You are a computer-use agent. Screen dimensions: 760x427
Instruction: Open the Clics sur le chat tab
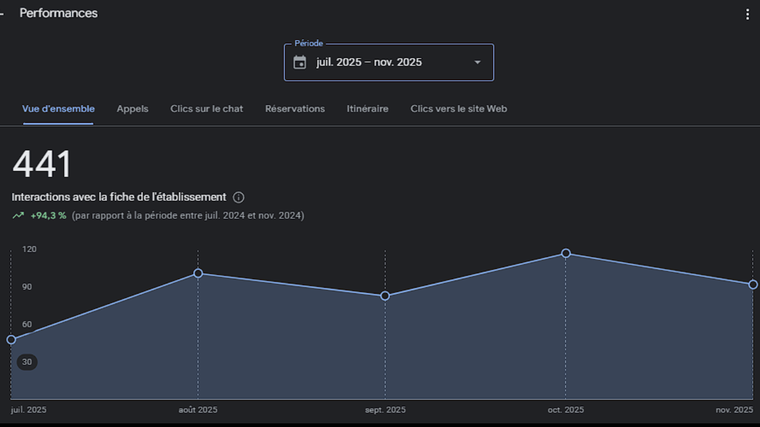[206, 108]
